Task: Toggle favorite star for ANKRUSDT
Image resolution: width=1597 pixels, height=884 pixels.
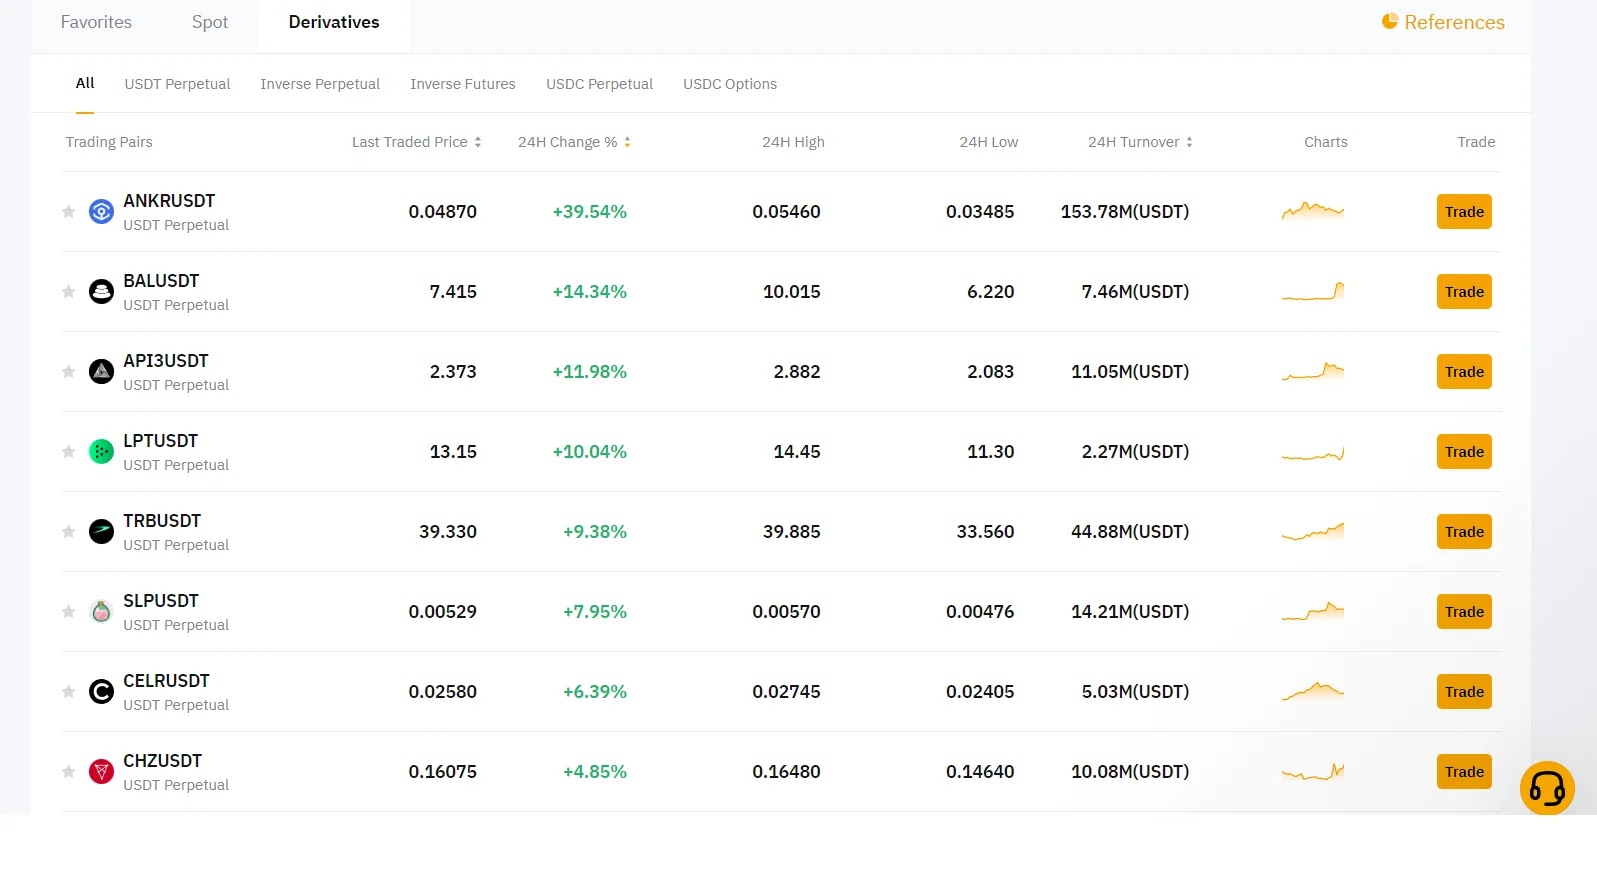Action: (68, 212)
